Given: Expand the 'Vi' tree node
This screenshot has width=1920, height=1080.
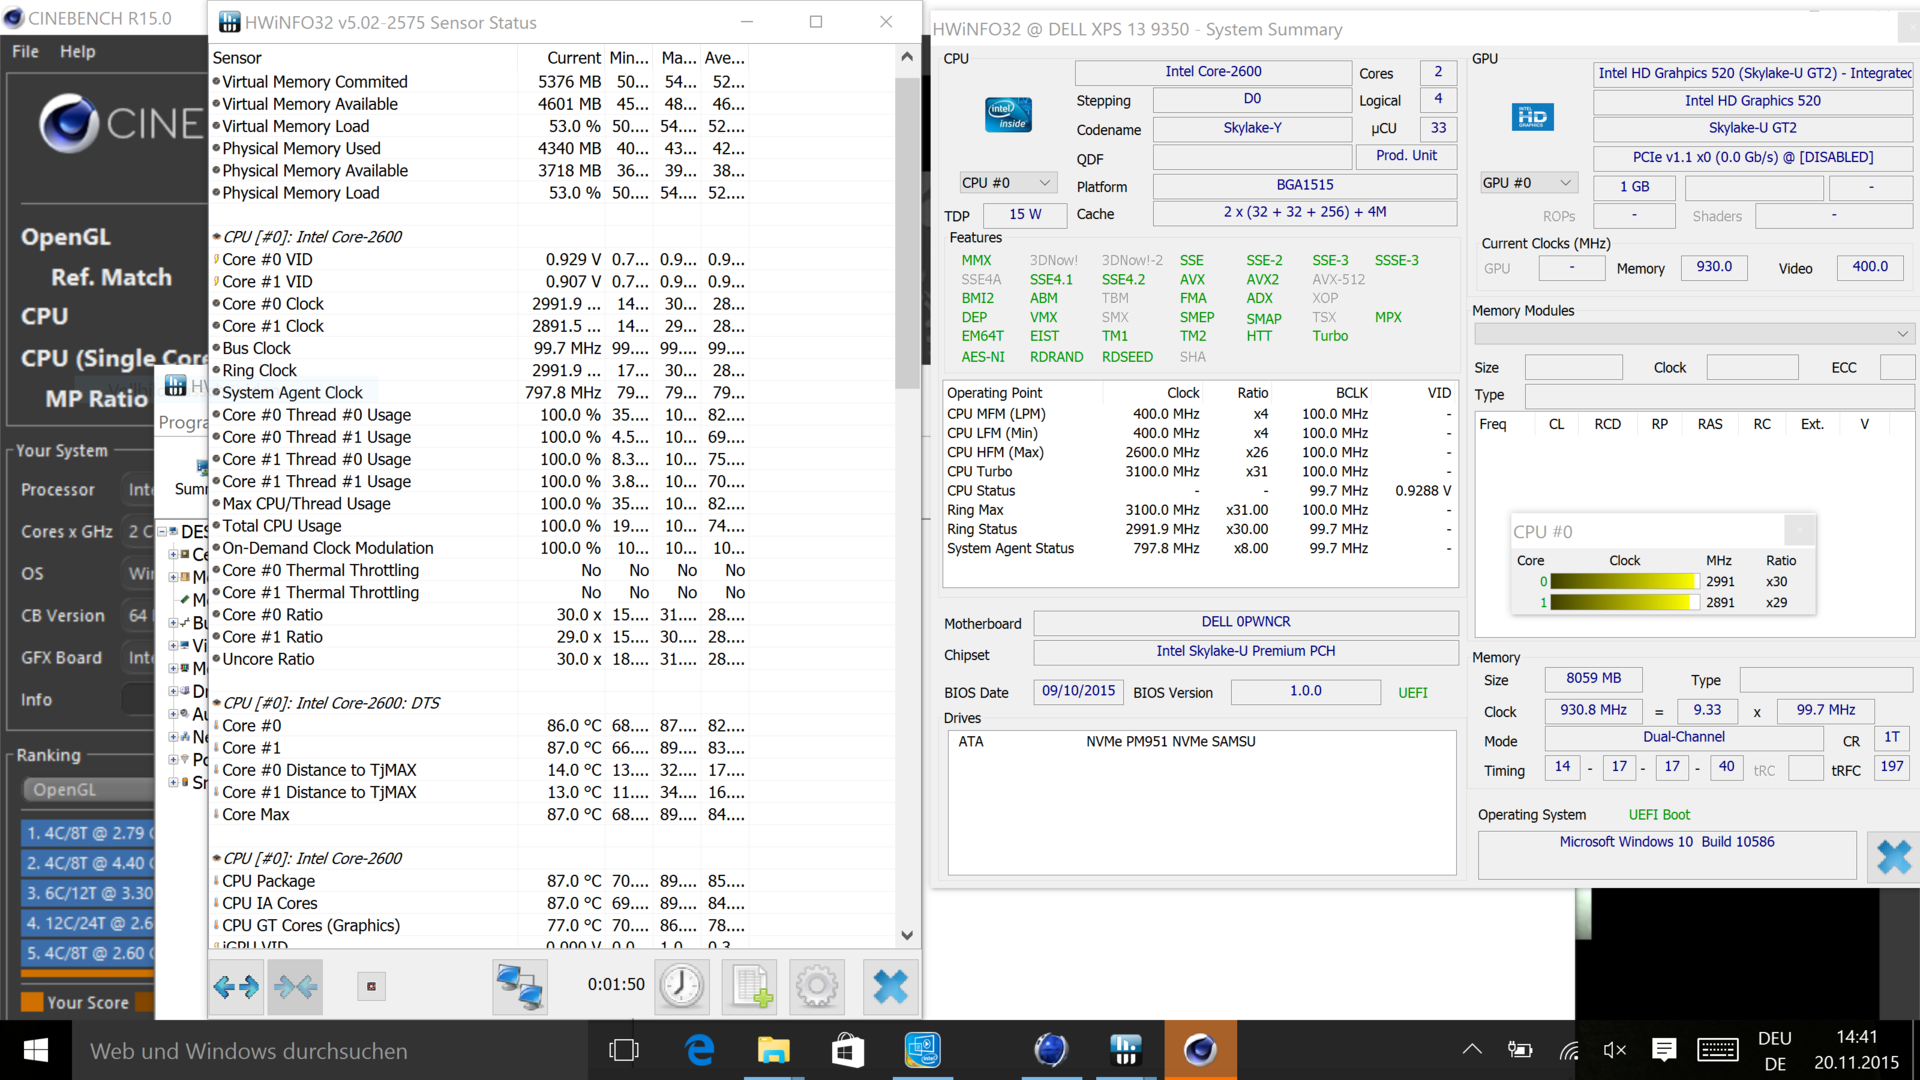Looking at the screenshot, I should [173, 645].
